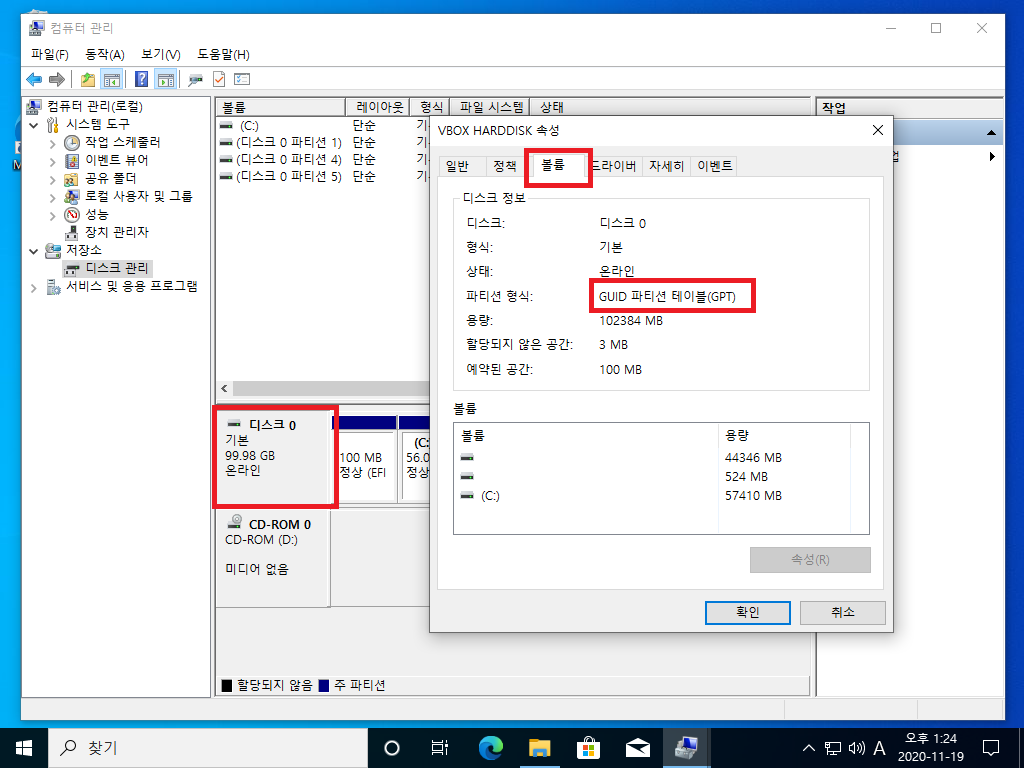Click the 확인 button in the dialog
Screen dimensions: 1024x768
click(747, 612)
